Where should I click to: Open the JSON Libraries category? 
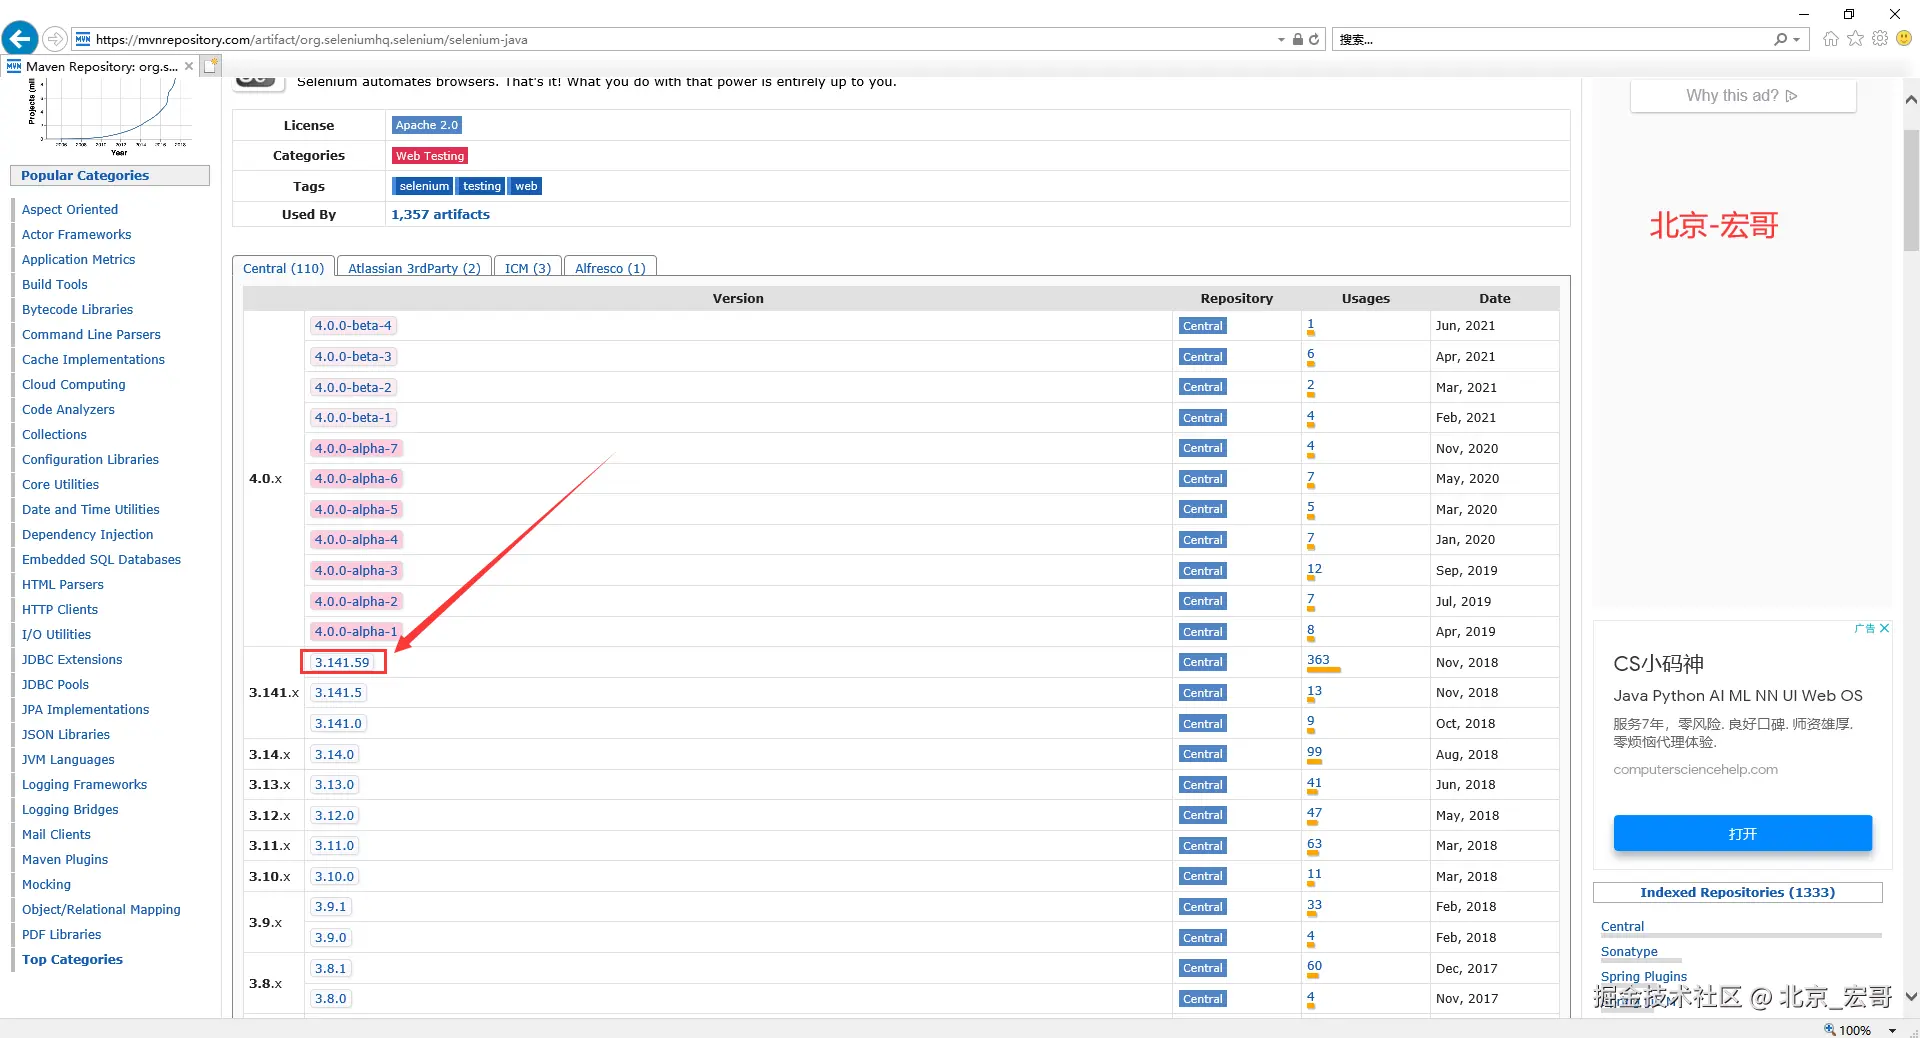[x=66, y=735]
